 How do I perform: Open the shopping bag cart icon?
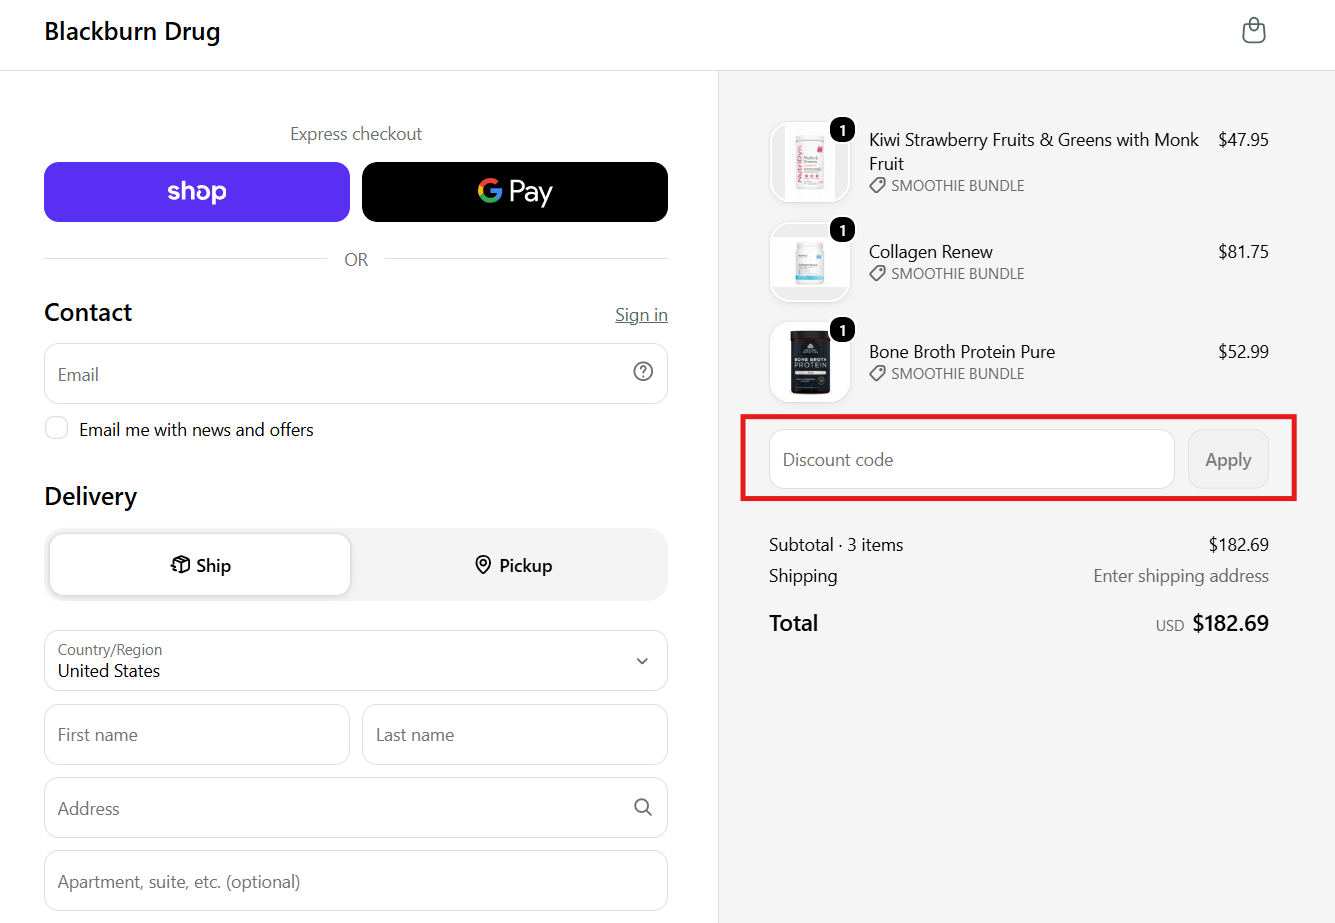pyautogui.click(x=1253, y=31)
